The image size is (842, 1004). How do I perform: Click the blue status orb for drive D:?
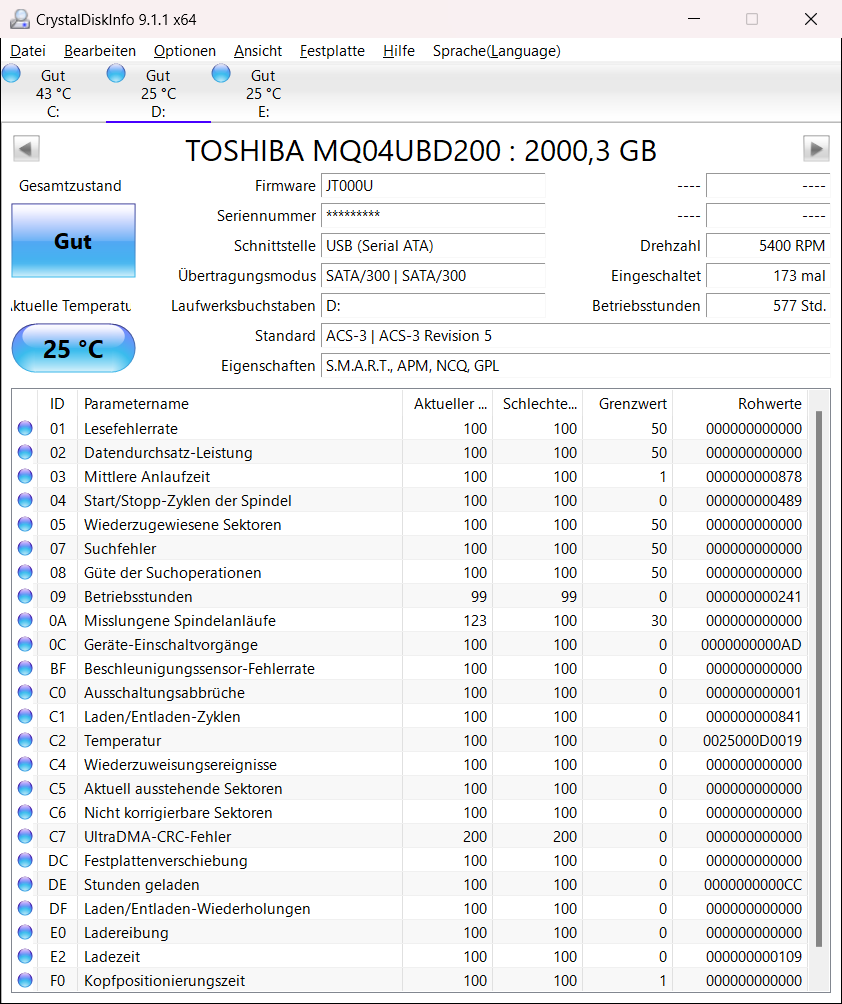click(x=116, y=74)
